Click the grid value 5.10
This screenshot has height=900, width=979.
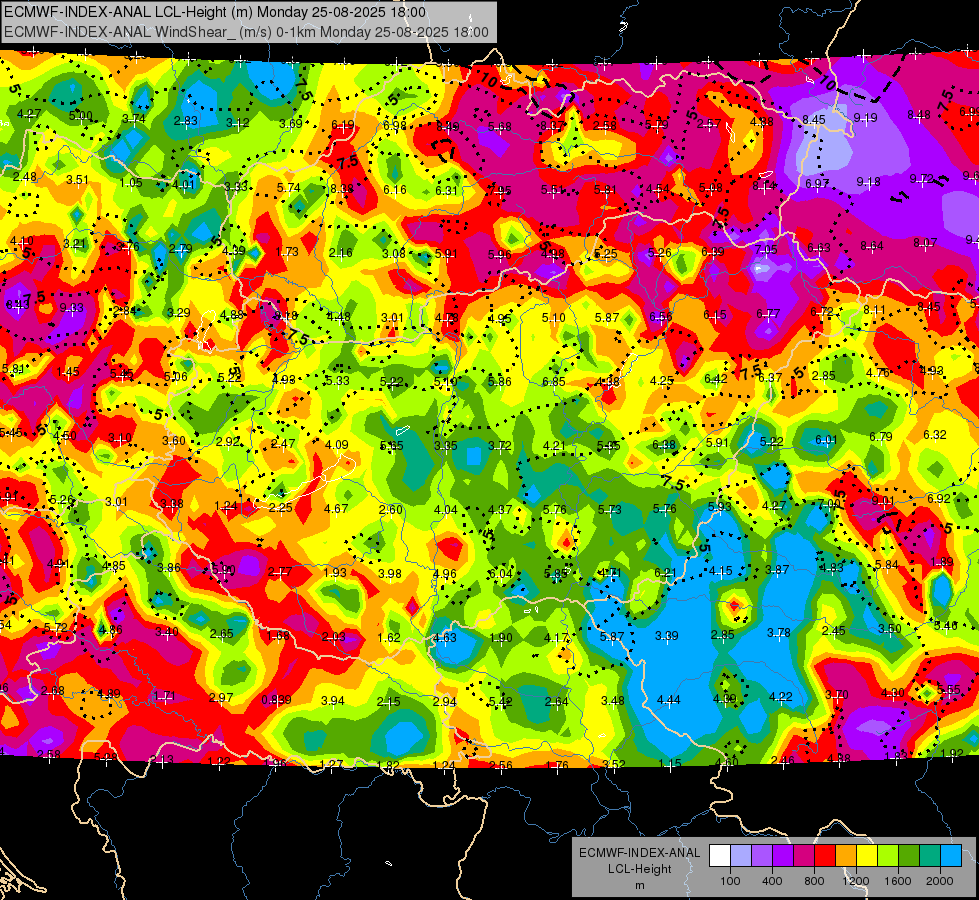(x=553, y=317)
